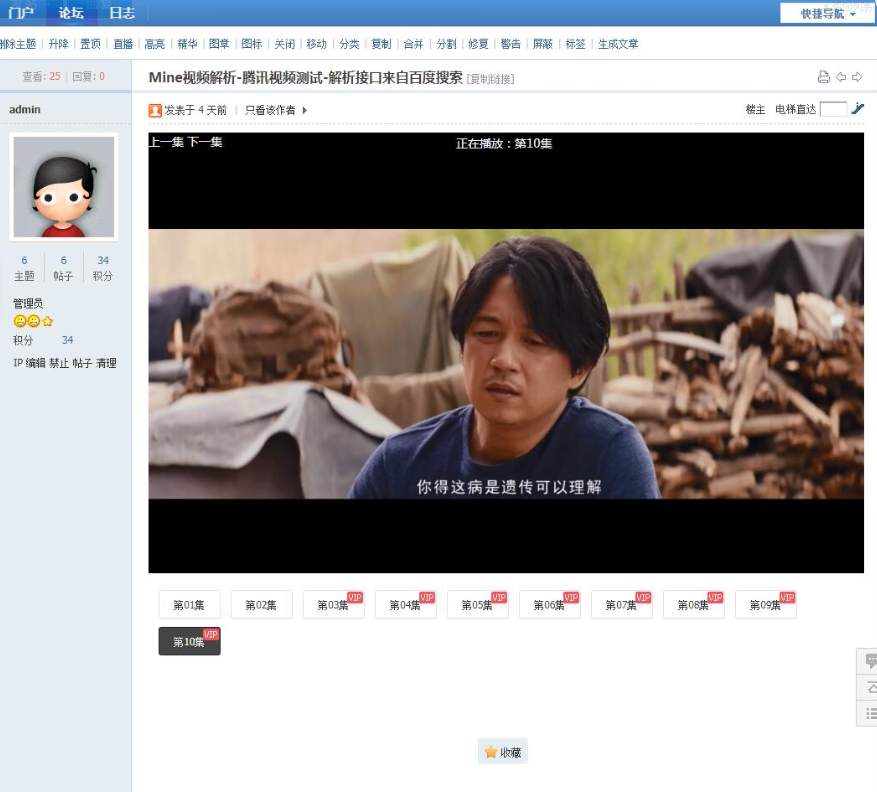
Task: Choose 关闭 to close the thread
Action: coord(284,44)
